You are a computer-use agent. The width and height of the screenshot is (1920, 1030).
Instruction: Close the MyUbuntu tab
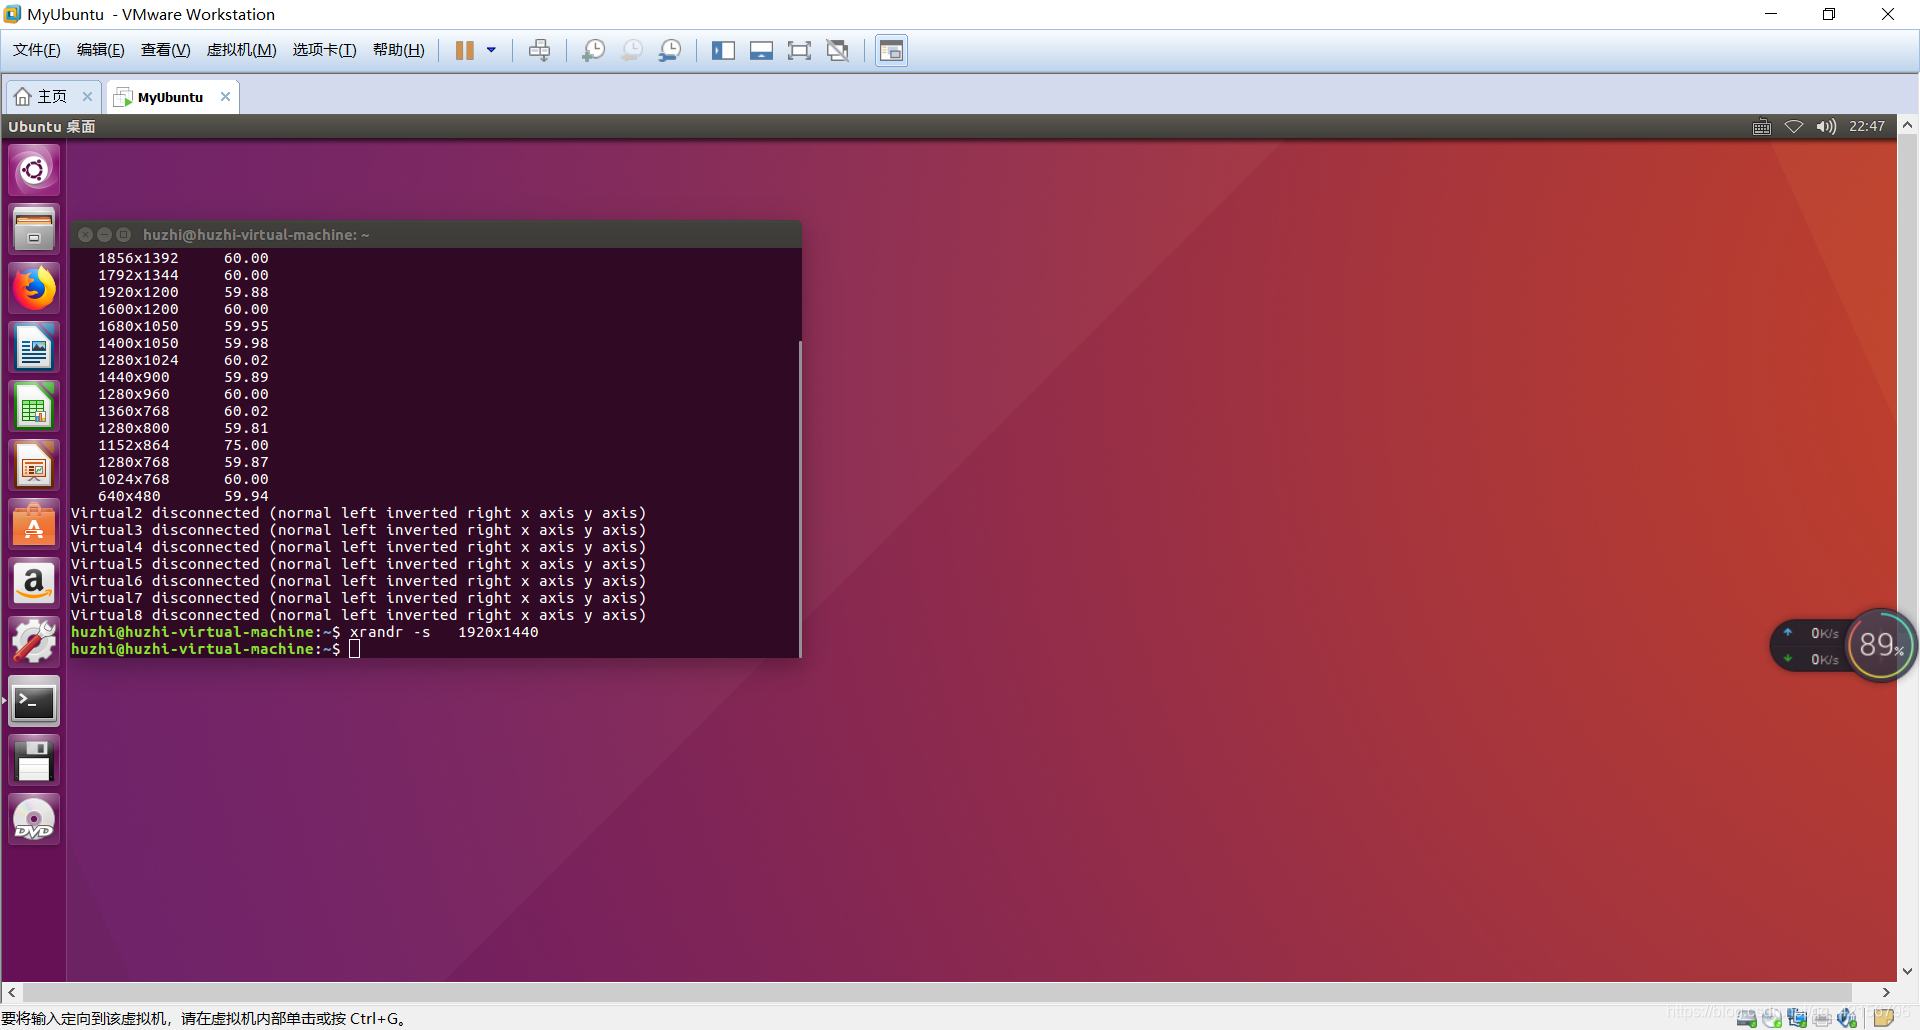[x=225, y=96]
